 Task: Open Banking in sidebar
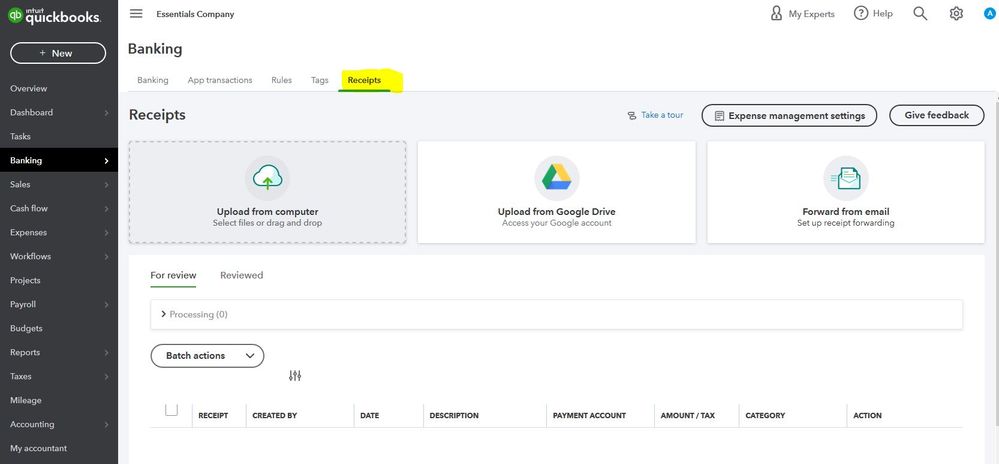(59, 161)
